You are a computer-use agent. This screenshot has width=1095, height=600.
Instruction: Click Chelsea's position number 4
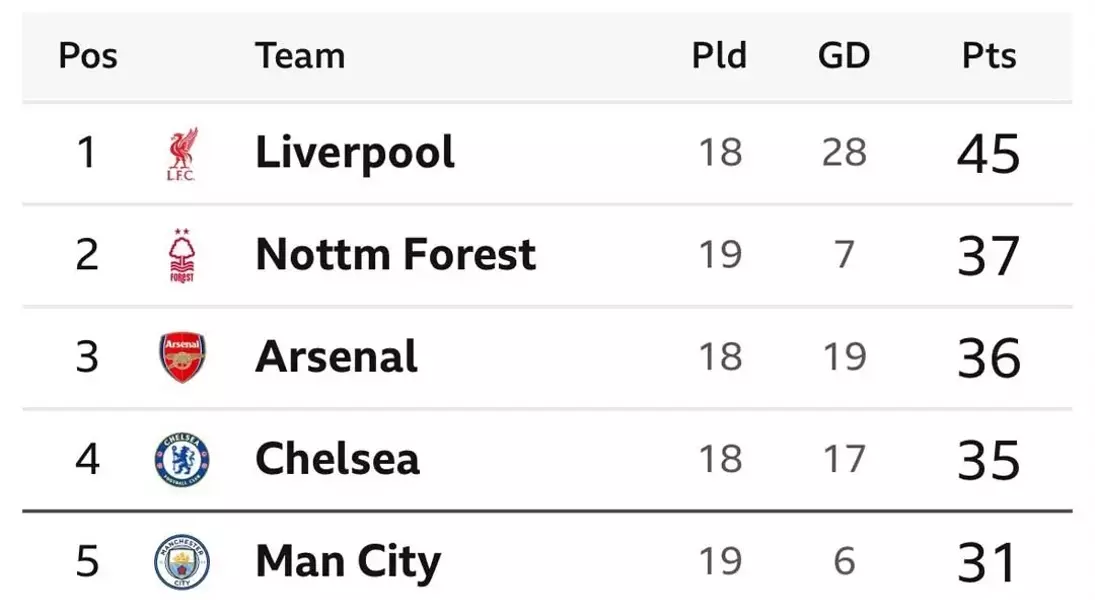click(88, 460)
